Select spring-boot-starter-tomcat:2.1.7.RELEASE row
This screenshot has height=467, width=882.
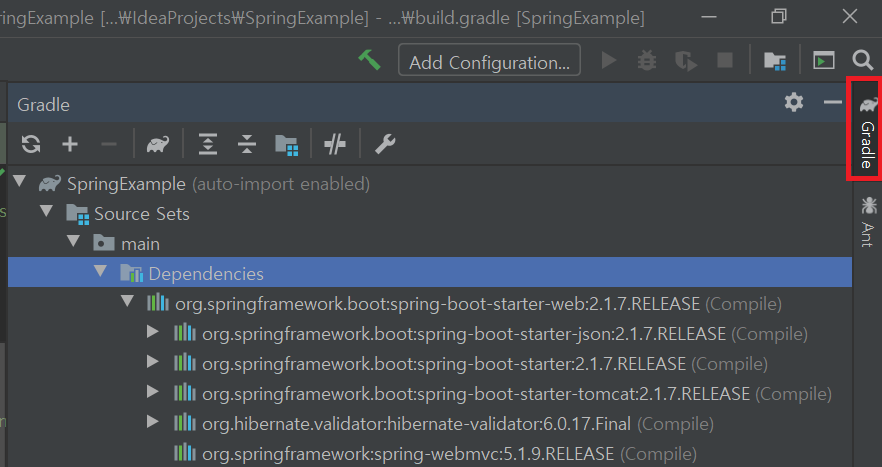click(430, 393)
